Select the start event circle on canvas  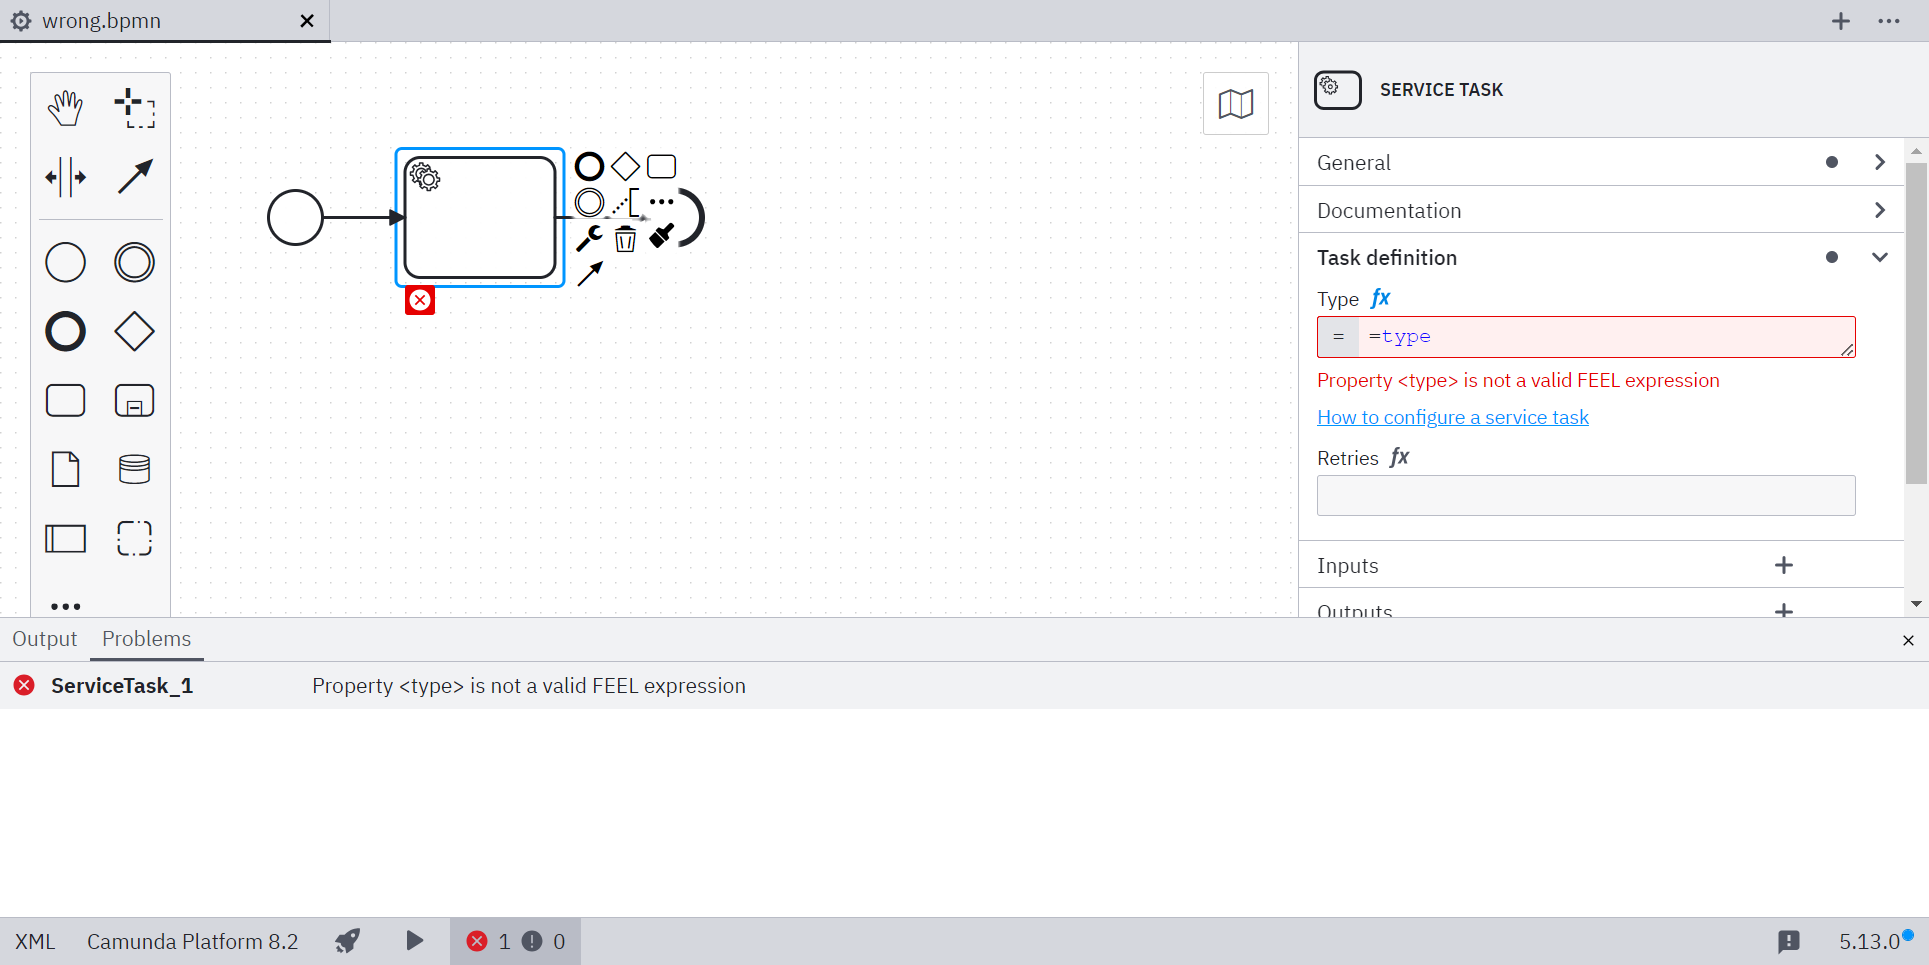[295, 217]
